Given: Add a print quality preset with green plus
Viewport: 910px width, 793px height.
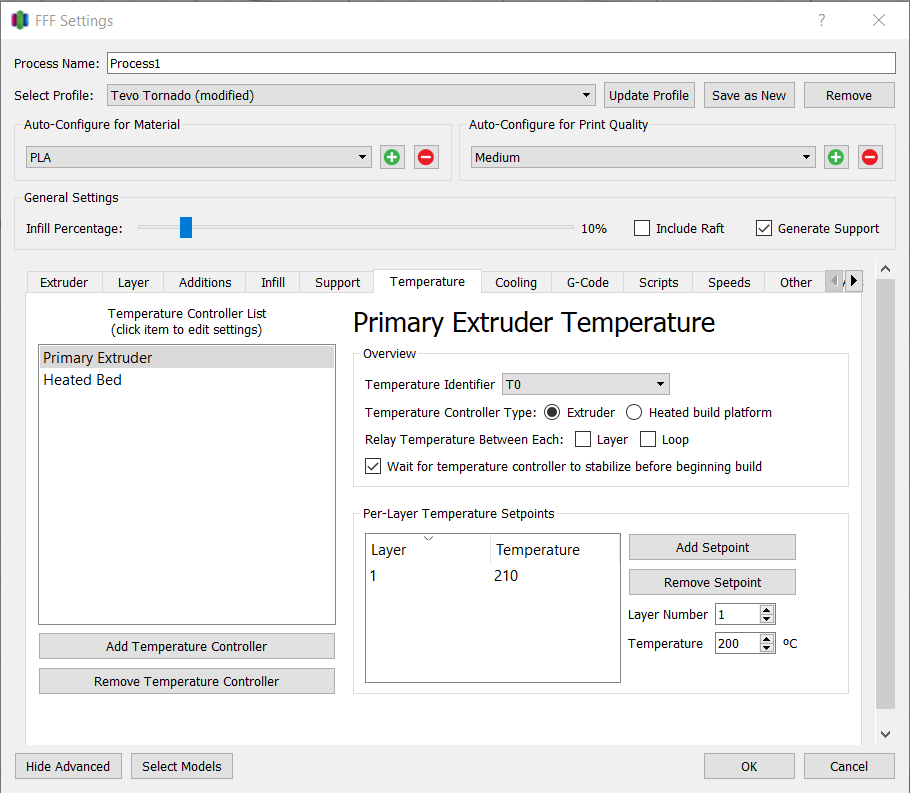Looking at the screenshot, I should pos(836,157).
